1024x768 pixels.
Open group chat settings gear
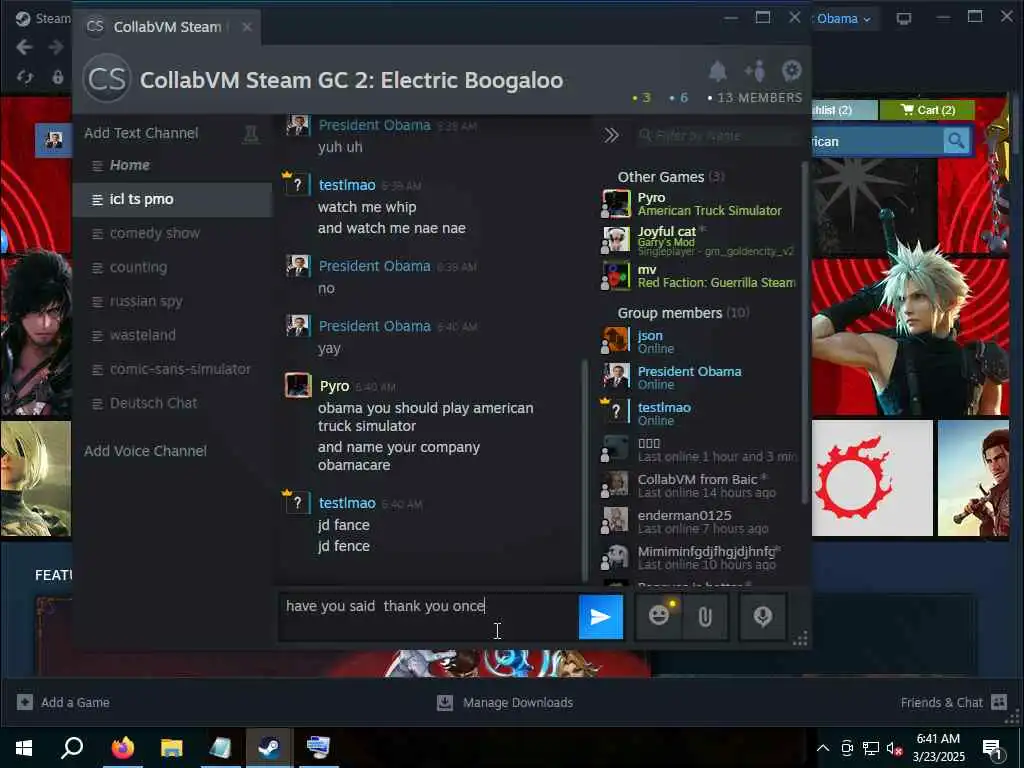pyautogui.click(x=791, y=71)
